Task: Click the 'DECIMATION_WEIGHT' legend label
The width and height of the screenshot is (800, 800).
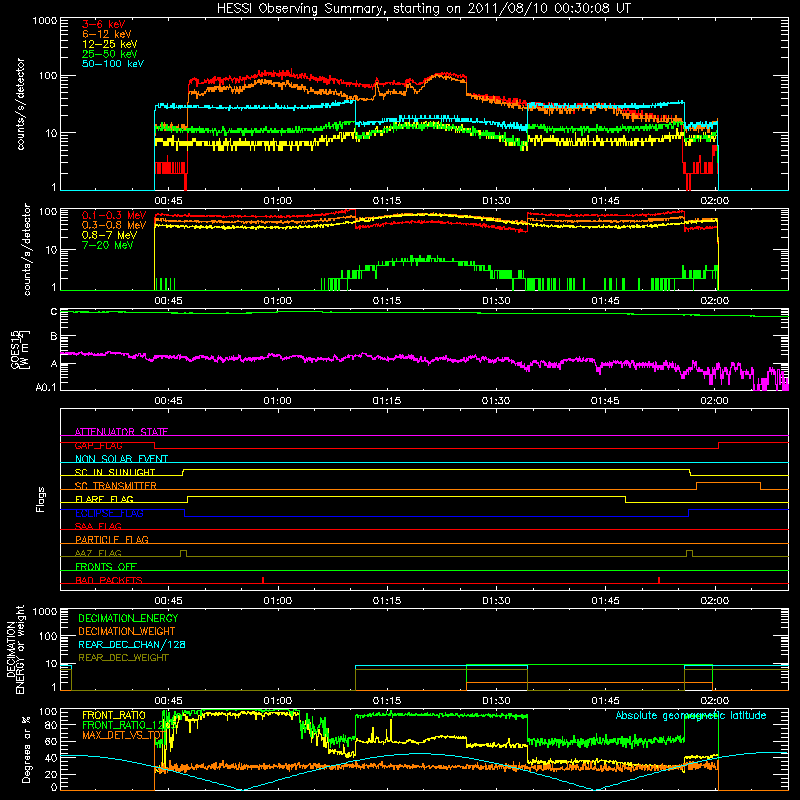Action: click(x=127, y=631)
